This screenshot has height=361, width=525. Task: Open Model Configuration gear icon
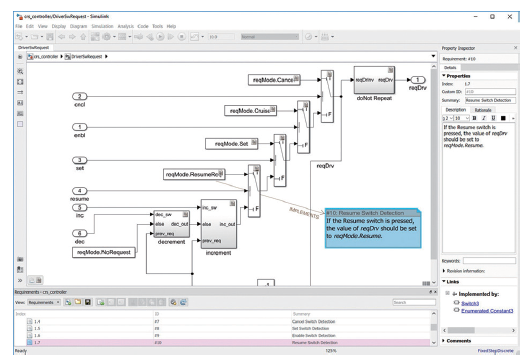(106, 37)
